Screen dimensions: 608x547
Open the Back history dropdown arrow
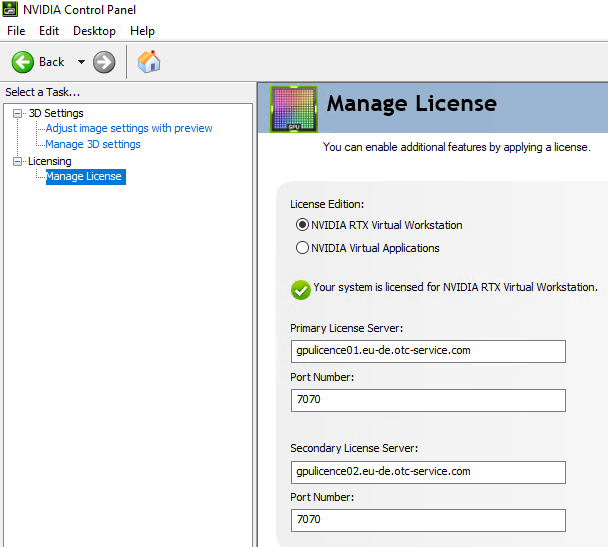point(81,62)
